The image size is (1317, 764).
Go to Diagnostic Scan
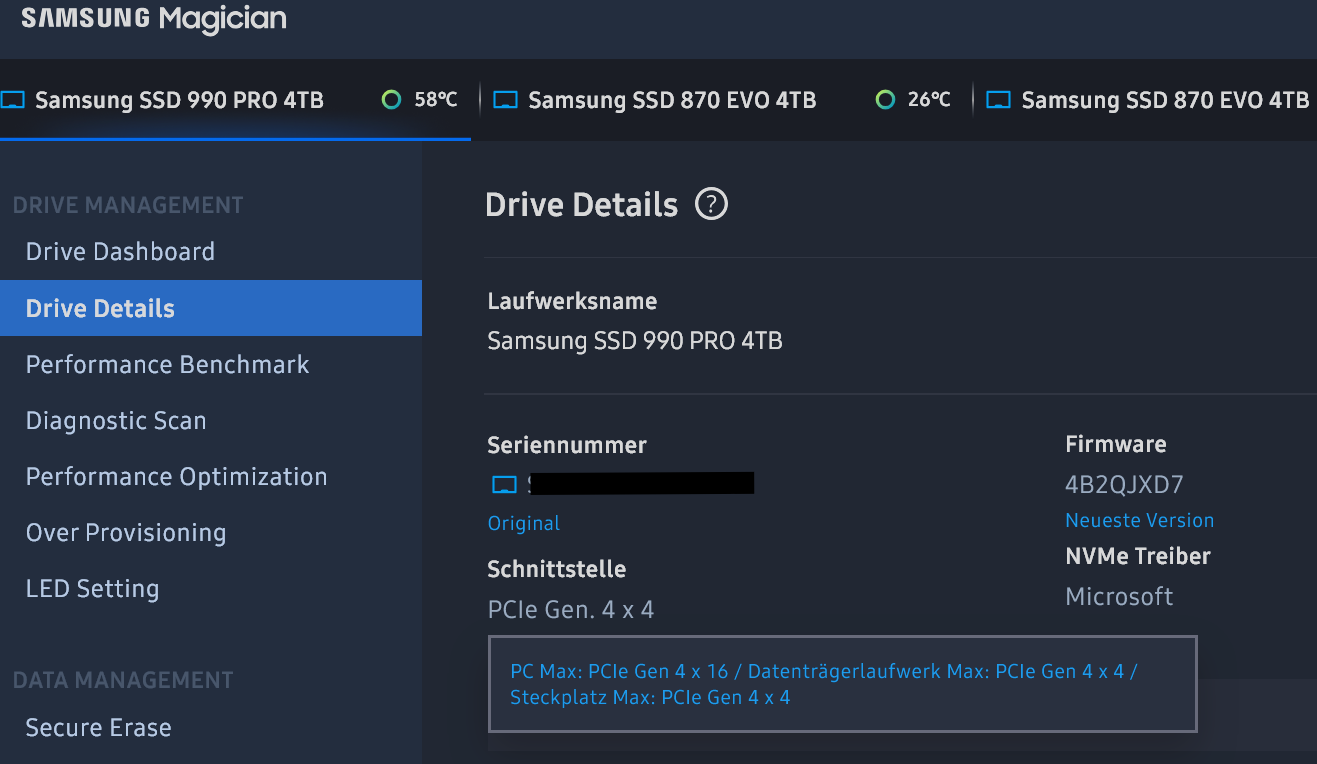(x=116, y=421)
